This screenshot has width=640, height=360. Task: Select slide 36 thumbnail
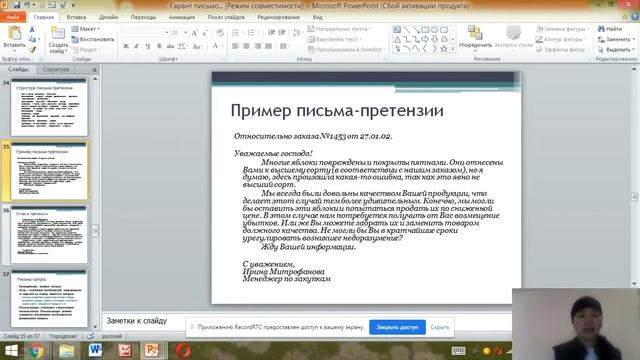click(x=49, y=235)
